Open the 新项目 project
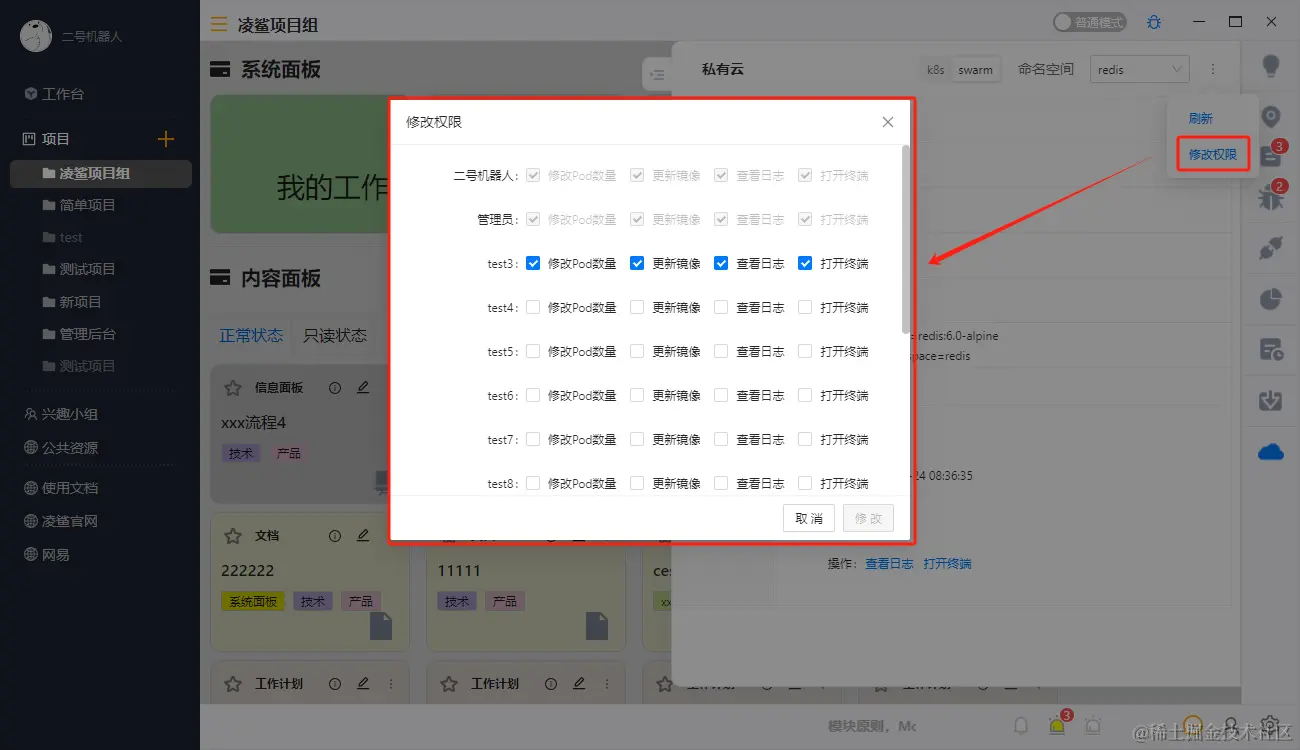This screenshot has width=1300, height=750. (80, 302)
